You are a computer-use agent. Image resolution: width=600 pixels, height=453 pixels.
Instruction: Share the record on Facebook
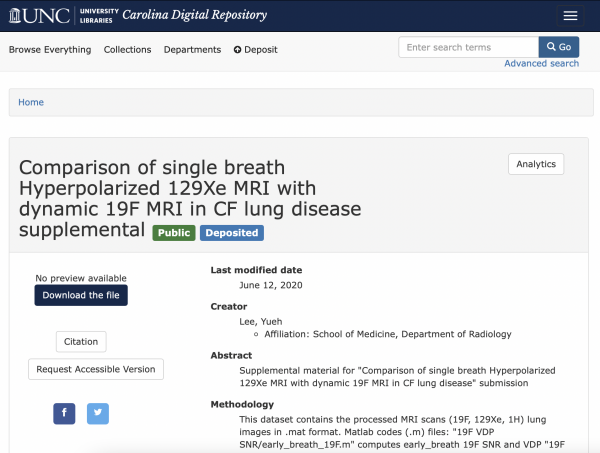pos(64,413)
